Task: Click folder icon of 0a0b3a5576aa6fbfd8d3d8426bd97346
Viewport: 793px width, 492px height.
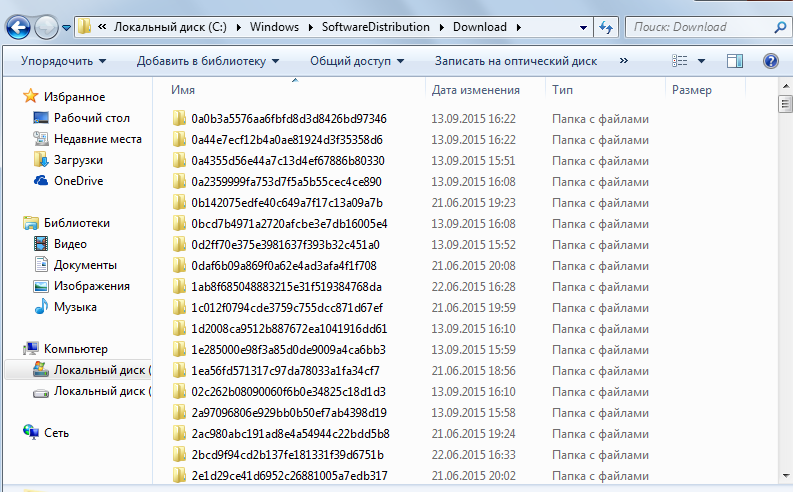Action: 179,118
